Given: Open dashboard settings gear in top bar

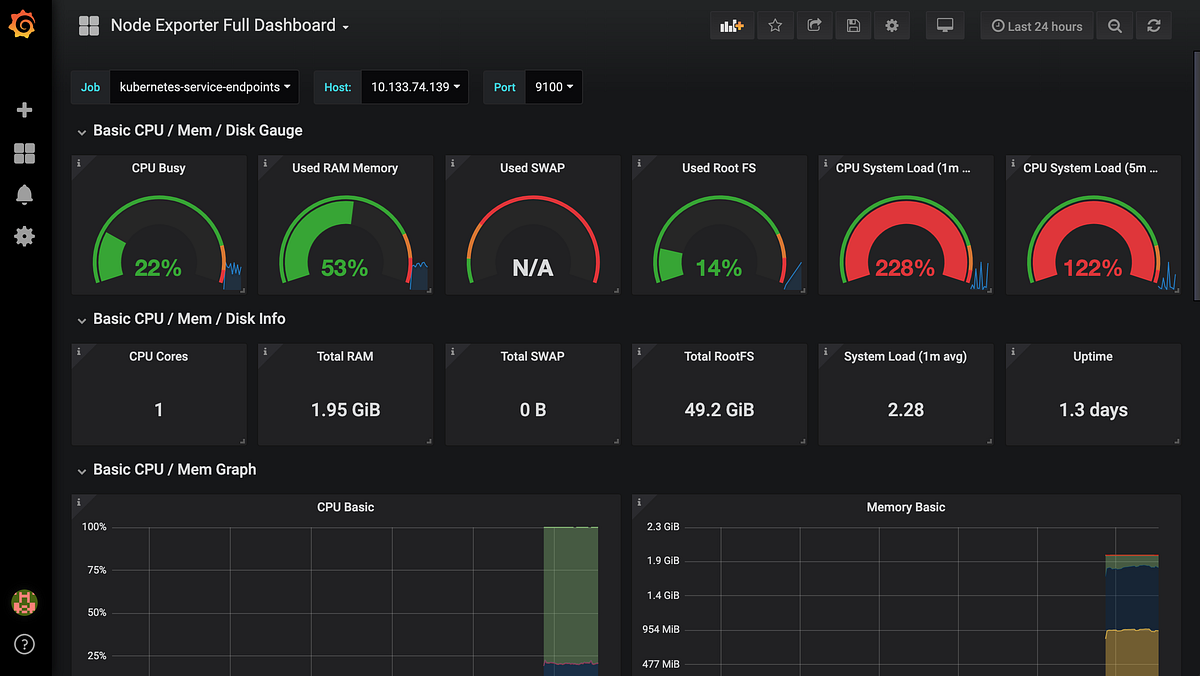Looking at the screenshot, I should coord(892,26).
